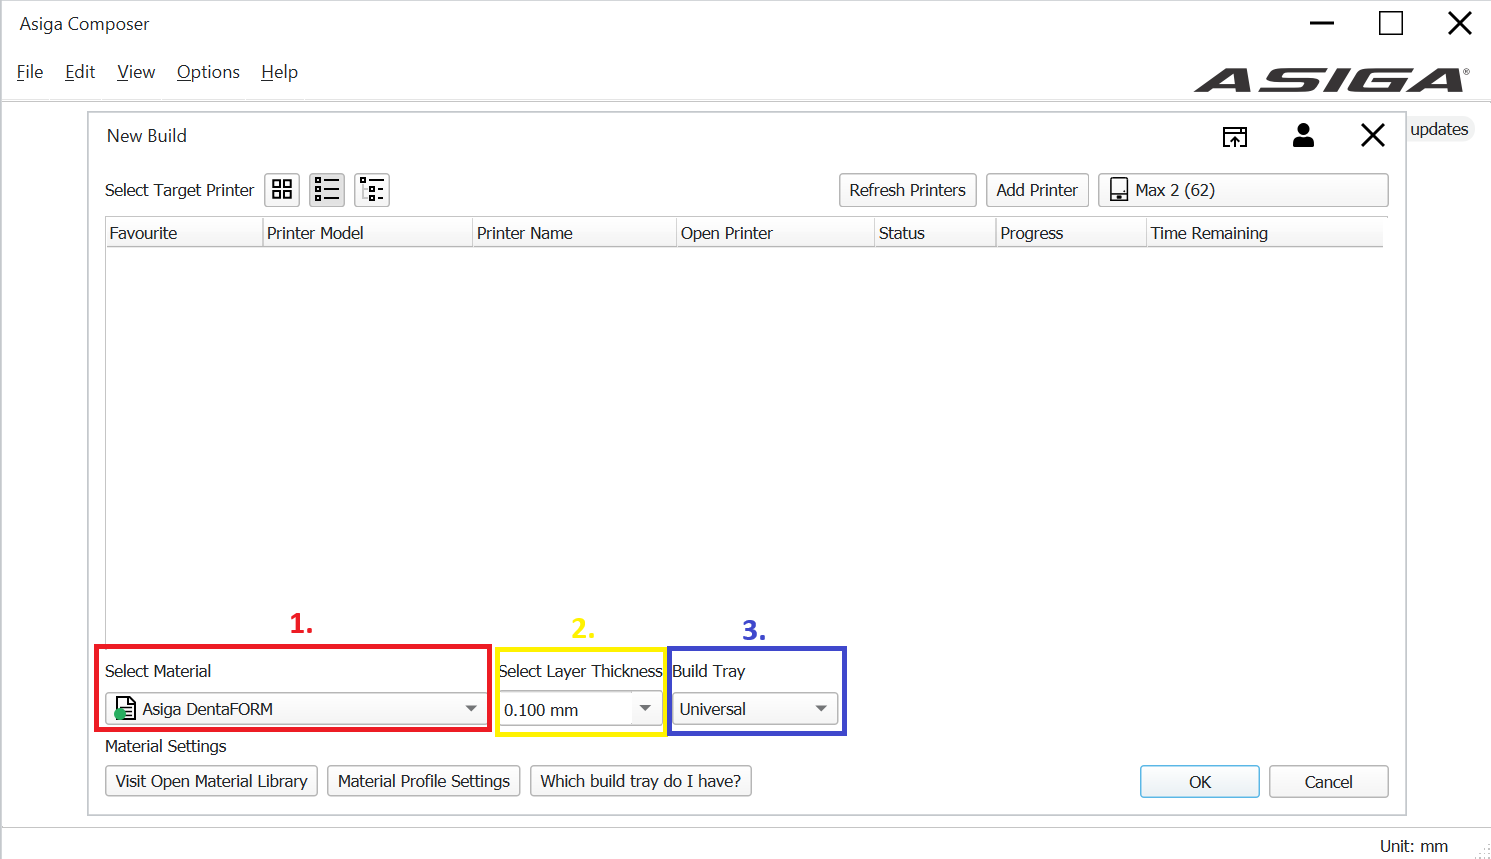Close the New Build dialog
1491x859 pixels.
point(1373,136)
